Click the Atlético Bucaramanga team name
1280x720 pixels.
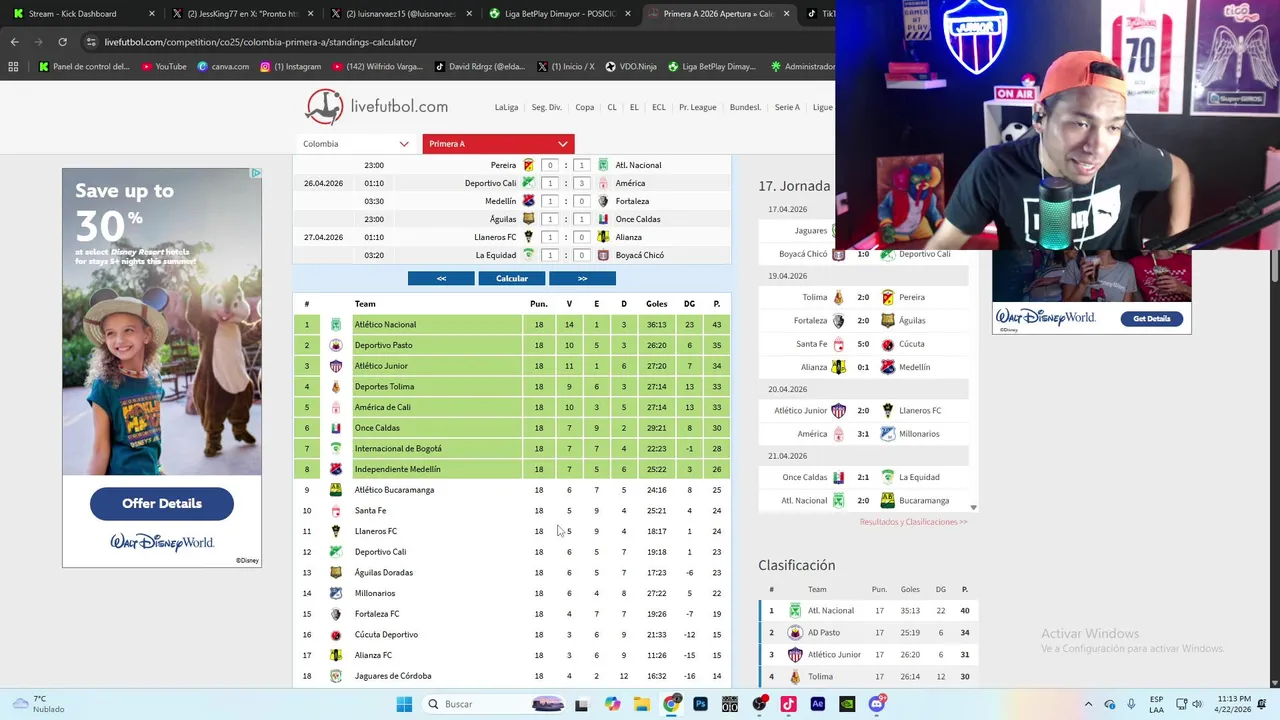pyautogui.click(x=394, y=490)
